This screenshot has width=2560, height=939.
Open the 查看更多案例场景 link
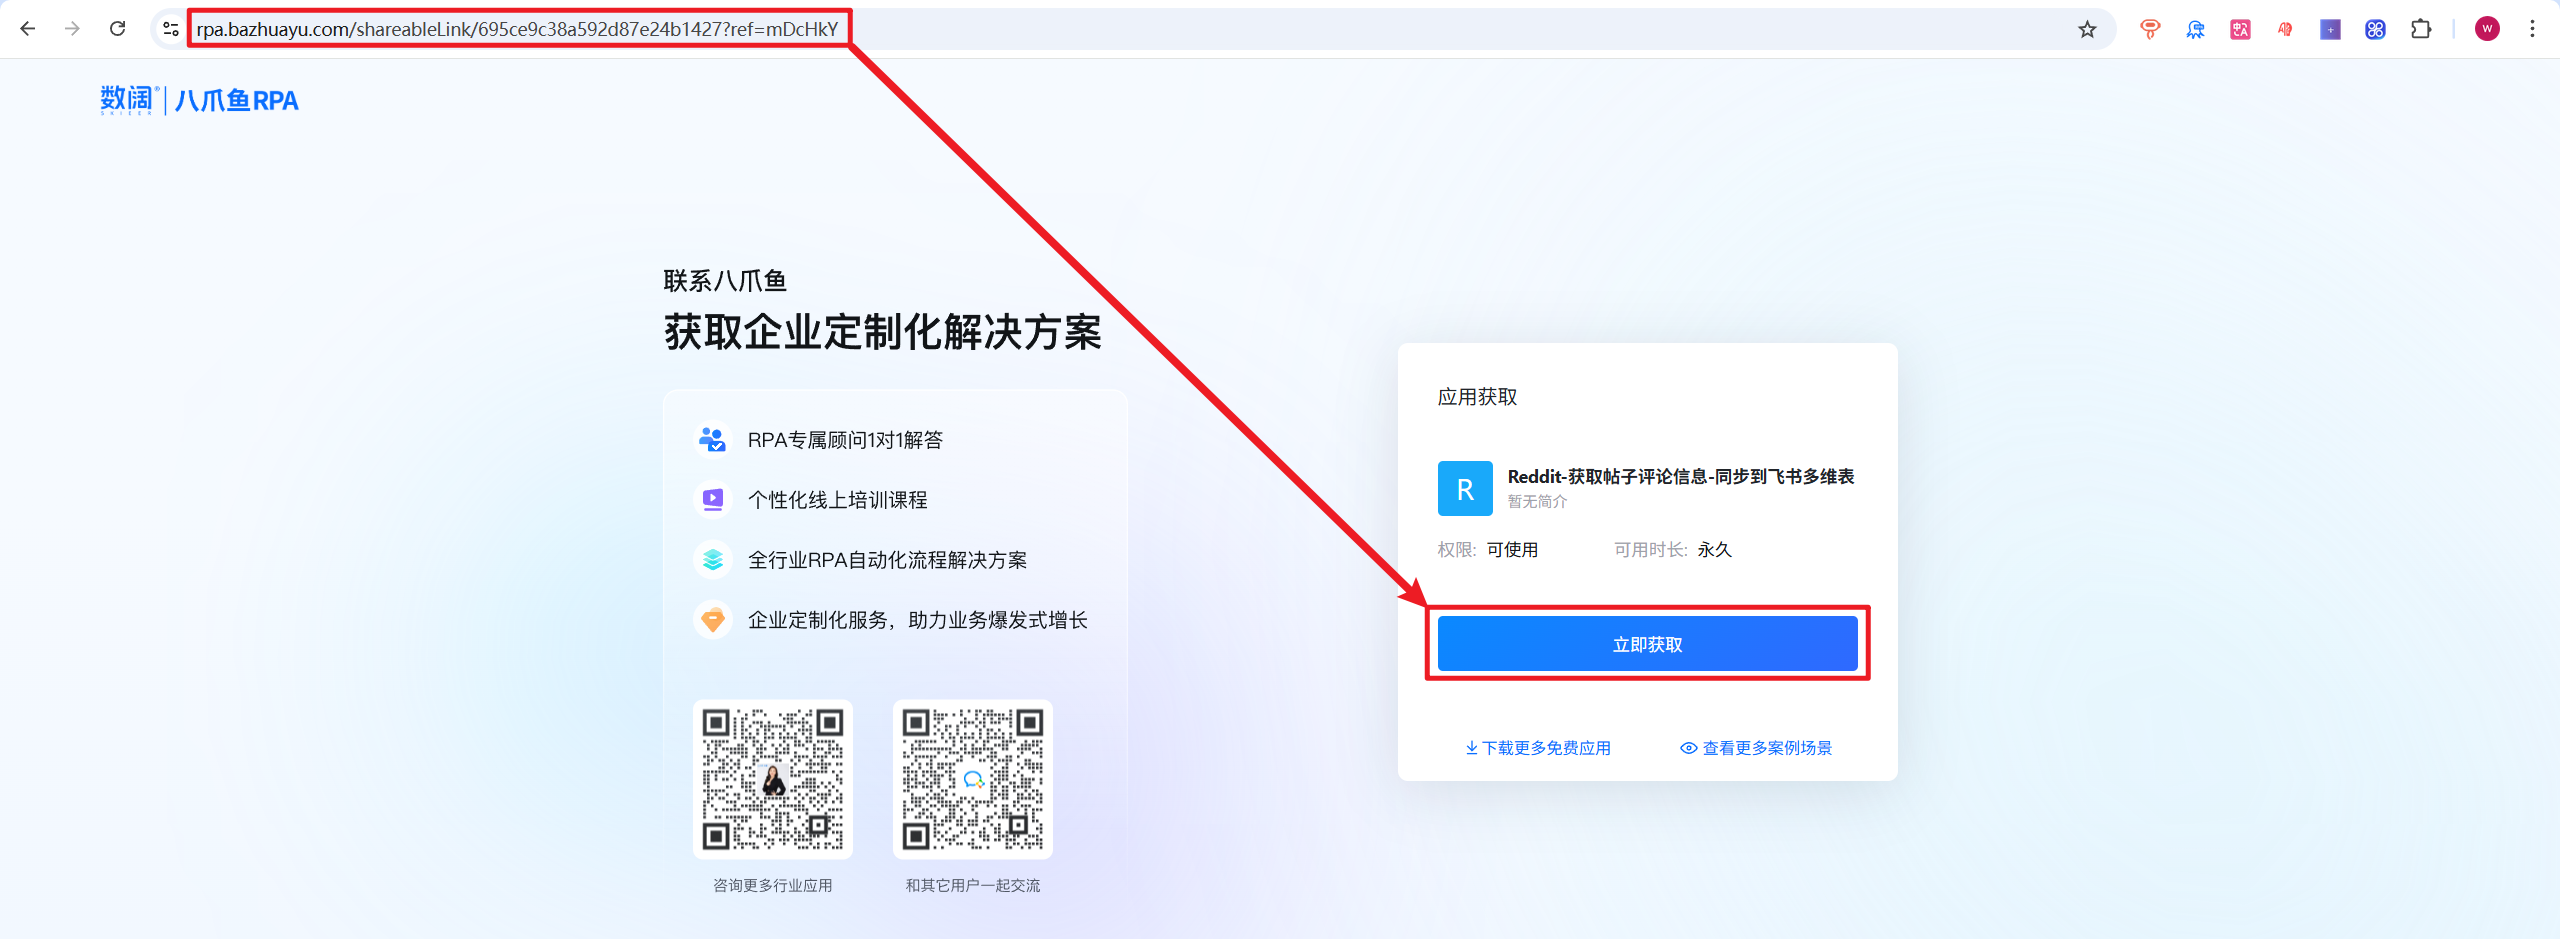coord(1756,748)
